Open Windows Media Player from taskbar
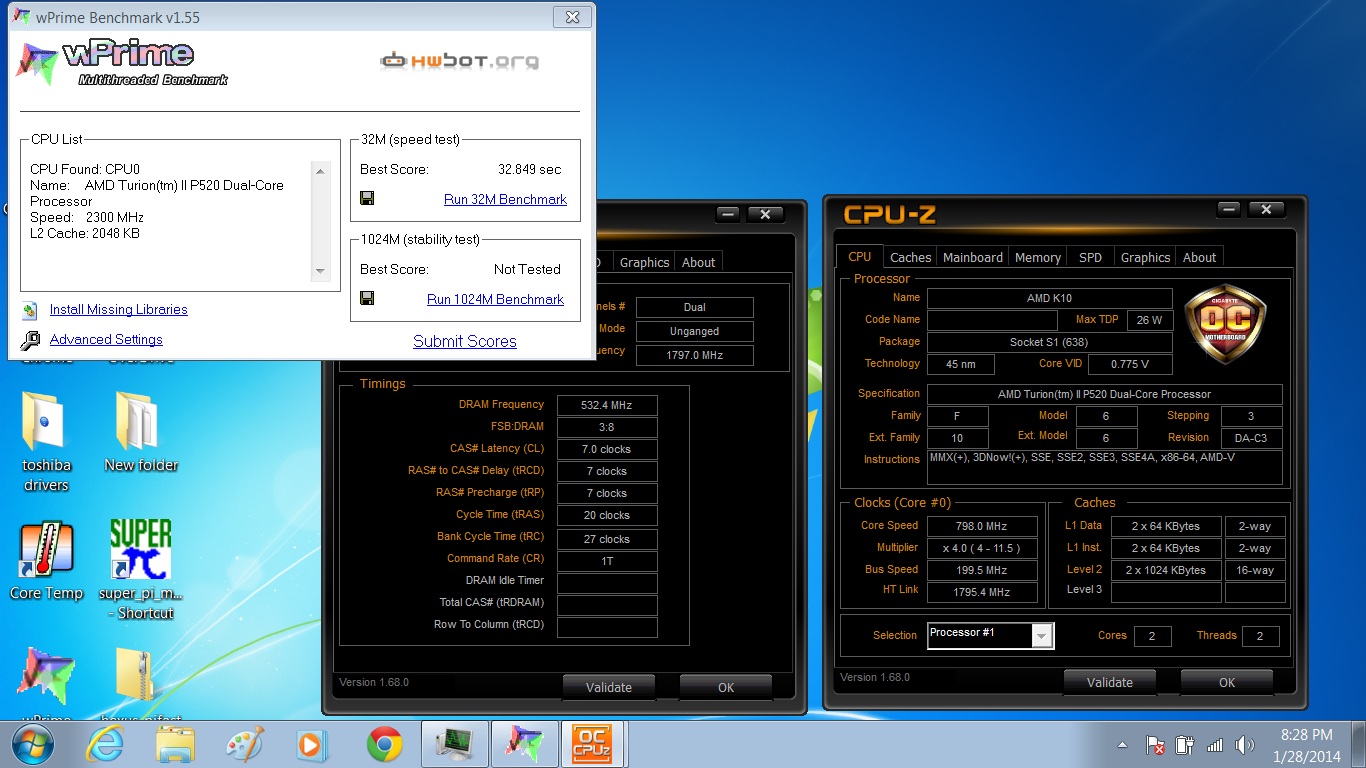This screenshot has width=1366, height=768. coord(313,744)
